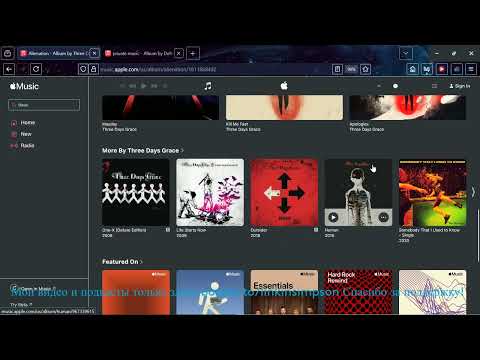
Task: Open the Life Starts Now album cover
Action: tap(210, 192)
